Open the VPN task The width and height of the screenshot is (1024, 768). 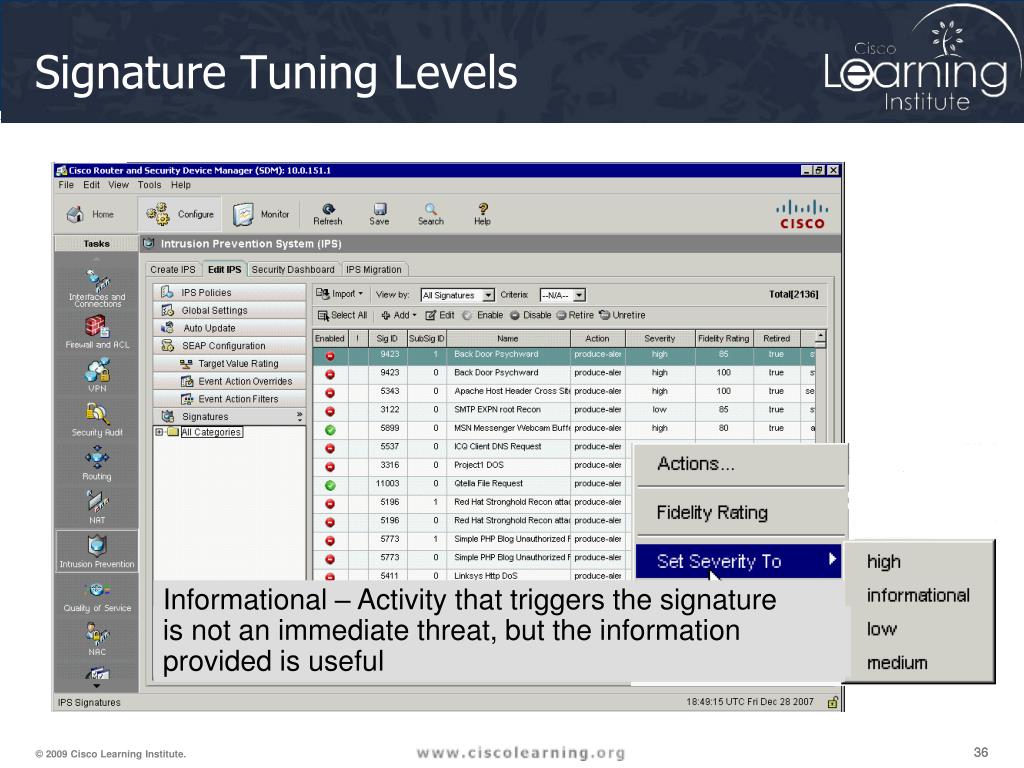pyautogui.click(x=97, y=376)
